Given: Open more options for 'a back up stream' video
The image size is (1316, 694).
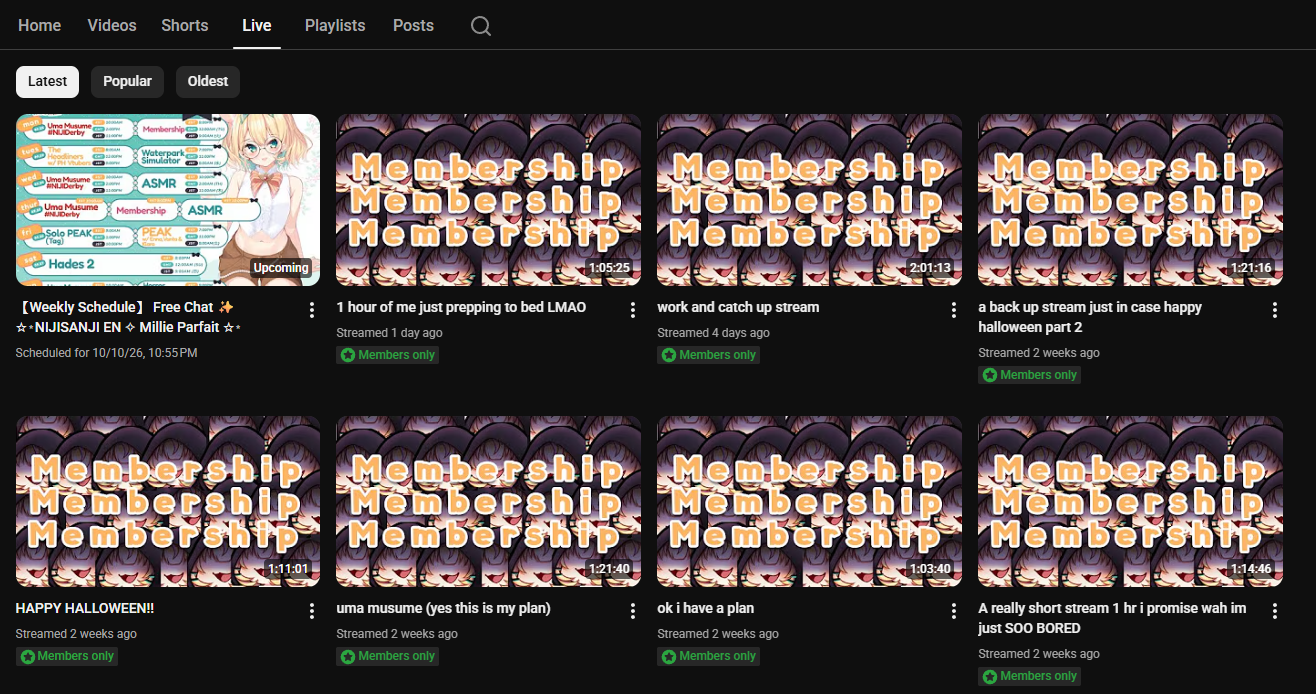Looking at the screenshot, I should coord(1275,310).
